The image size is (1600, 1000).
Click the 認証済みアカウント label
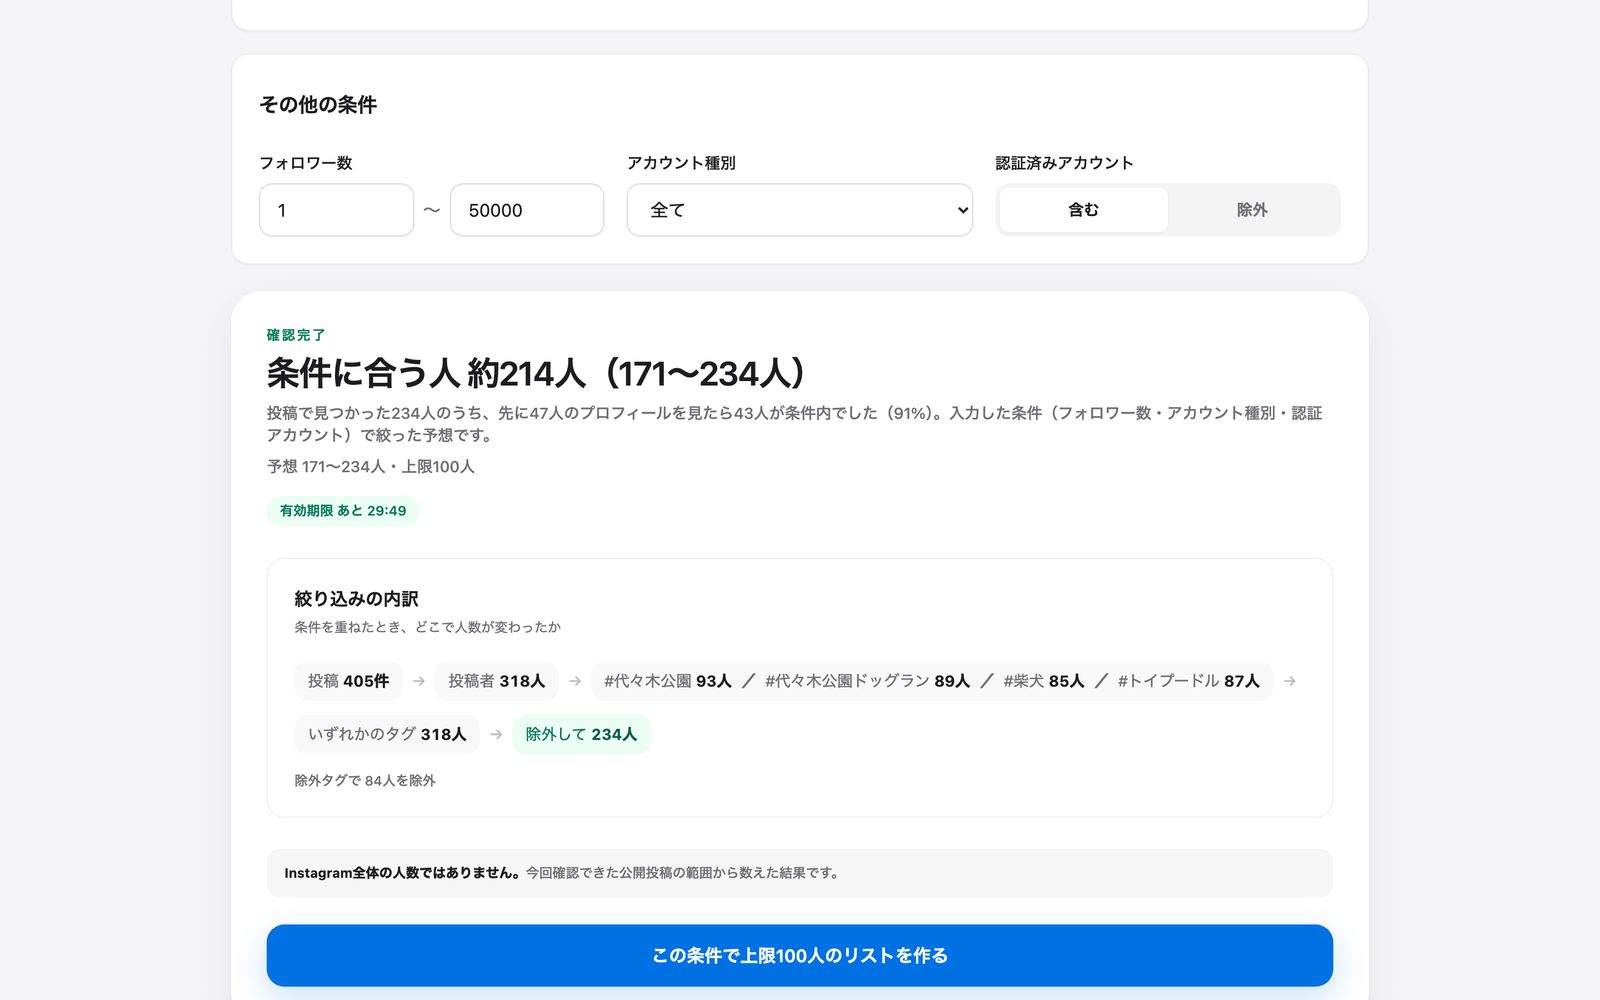pos(1064,163)
